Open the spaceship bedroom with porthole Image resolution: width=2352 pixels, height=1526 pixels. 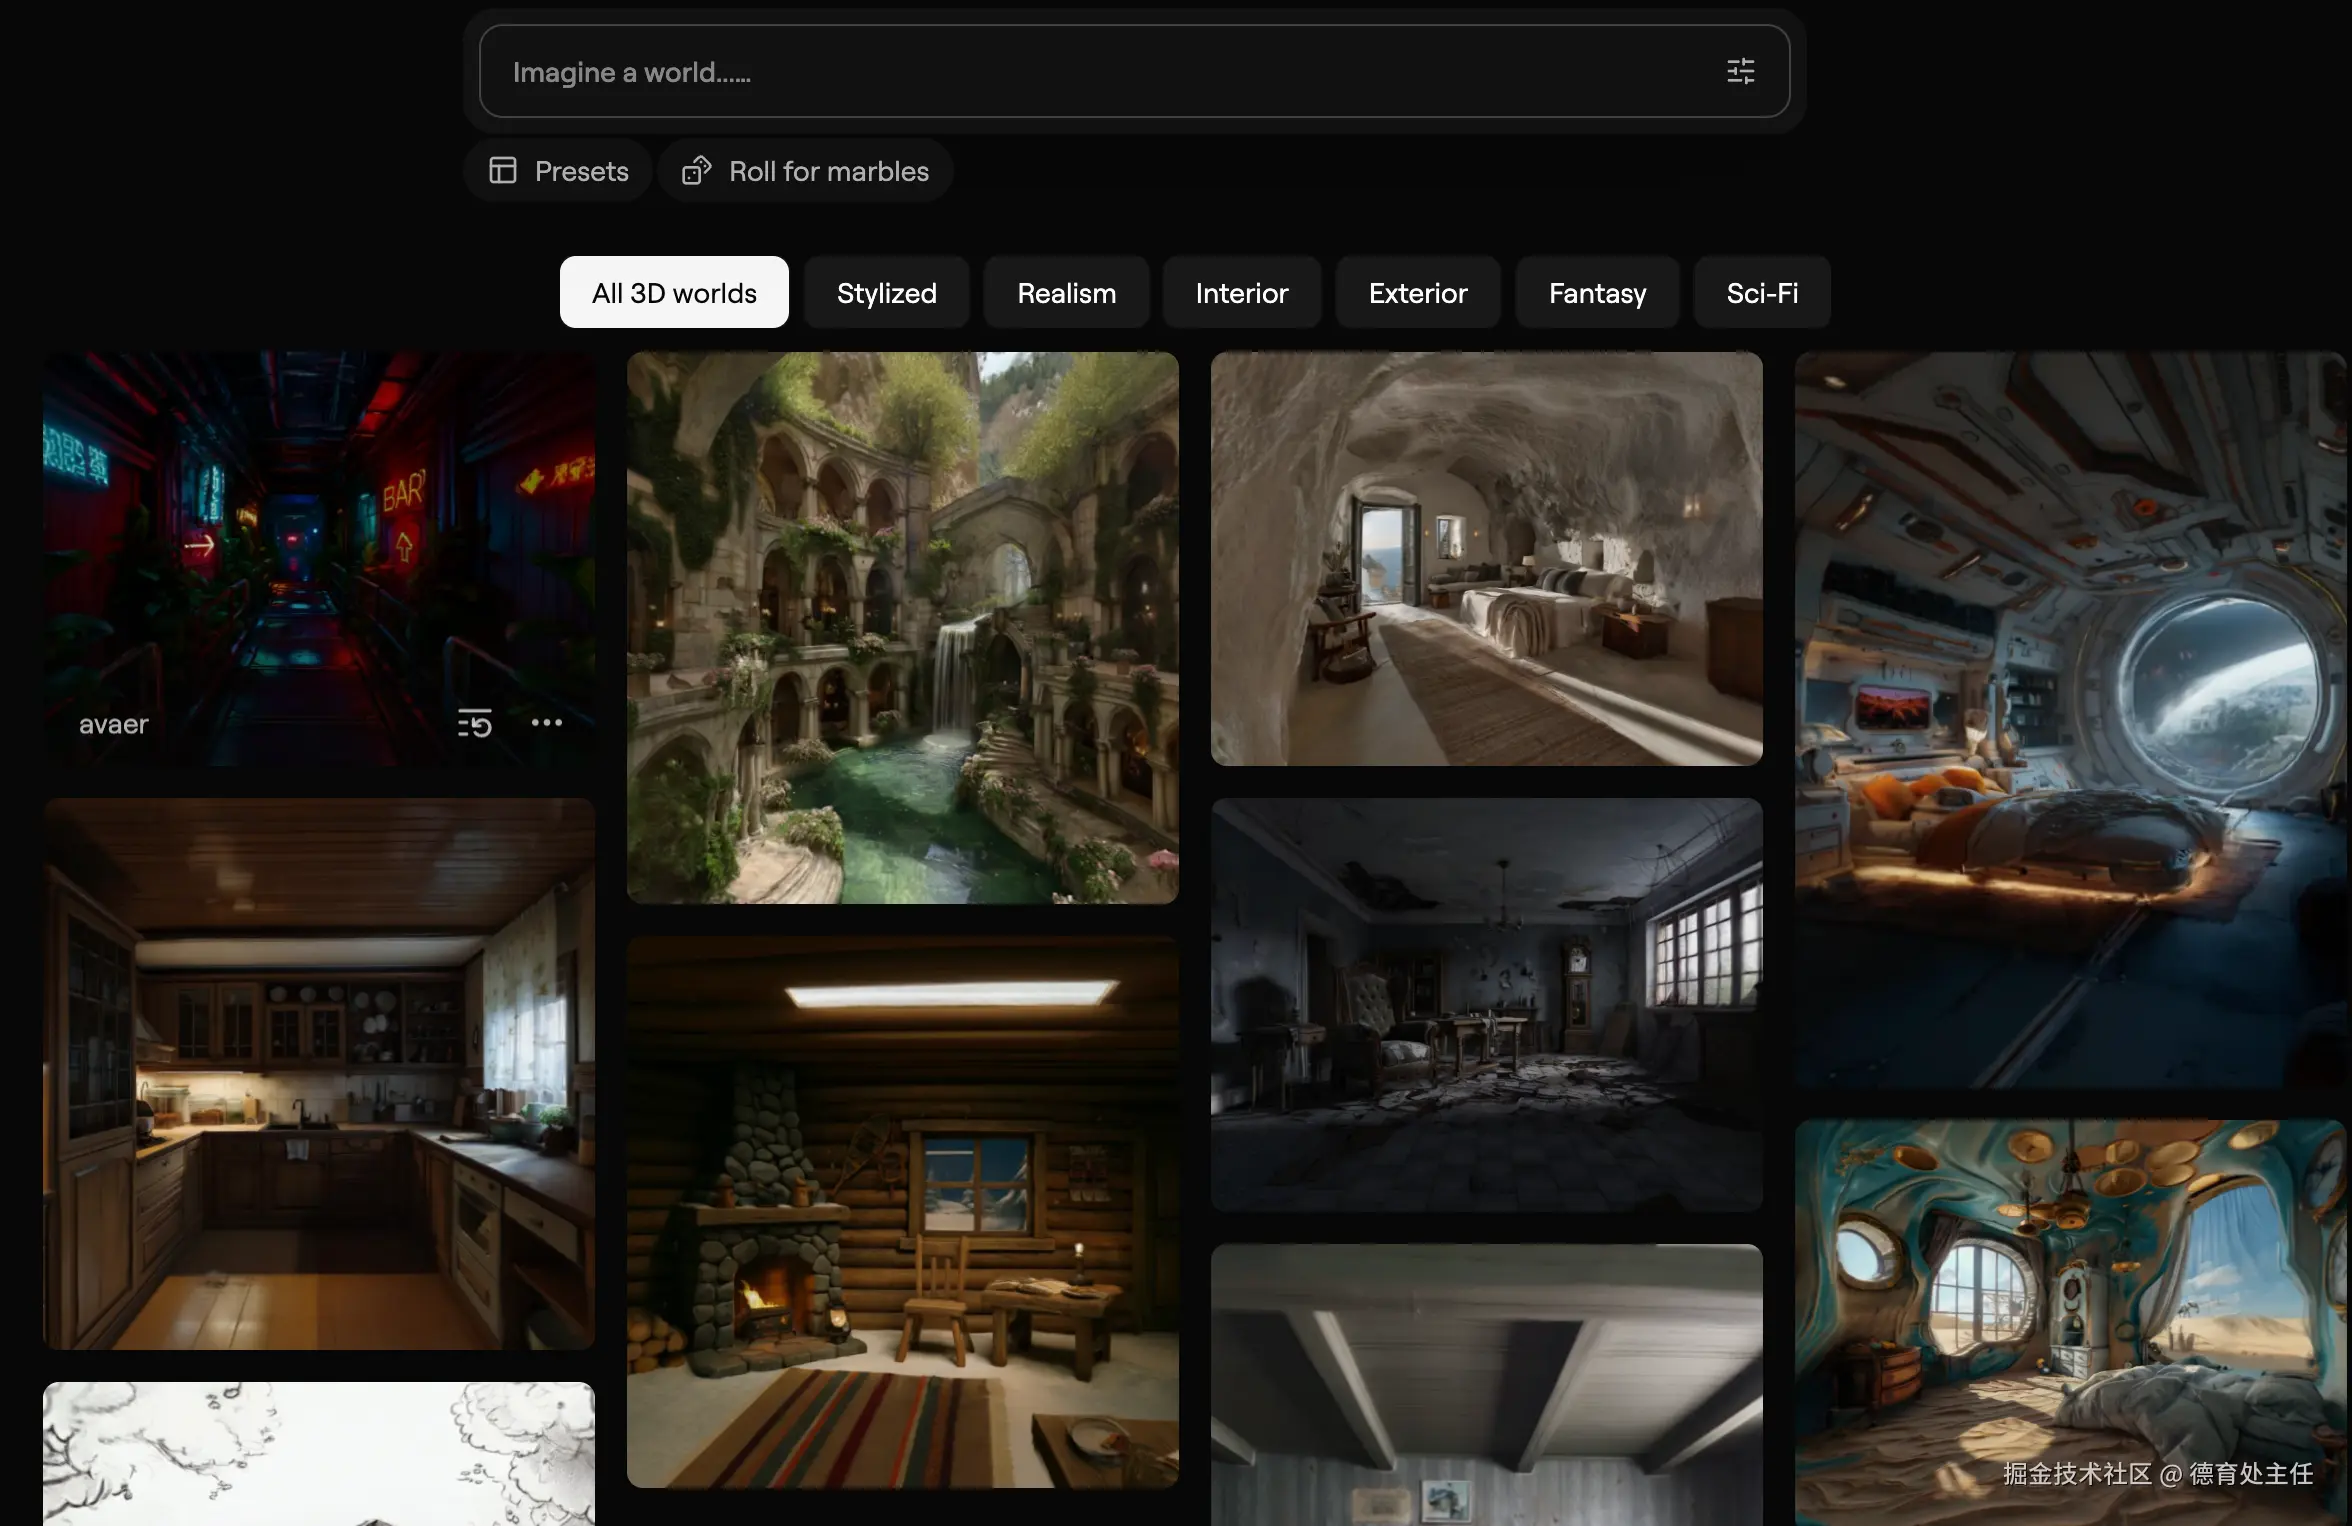pos(2070,718)
